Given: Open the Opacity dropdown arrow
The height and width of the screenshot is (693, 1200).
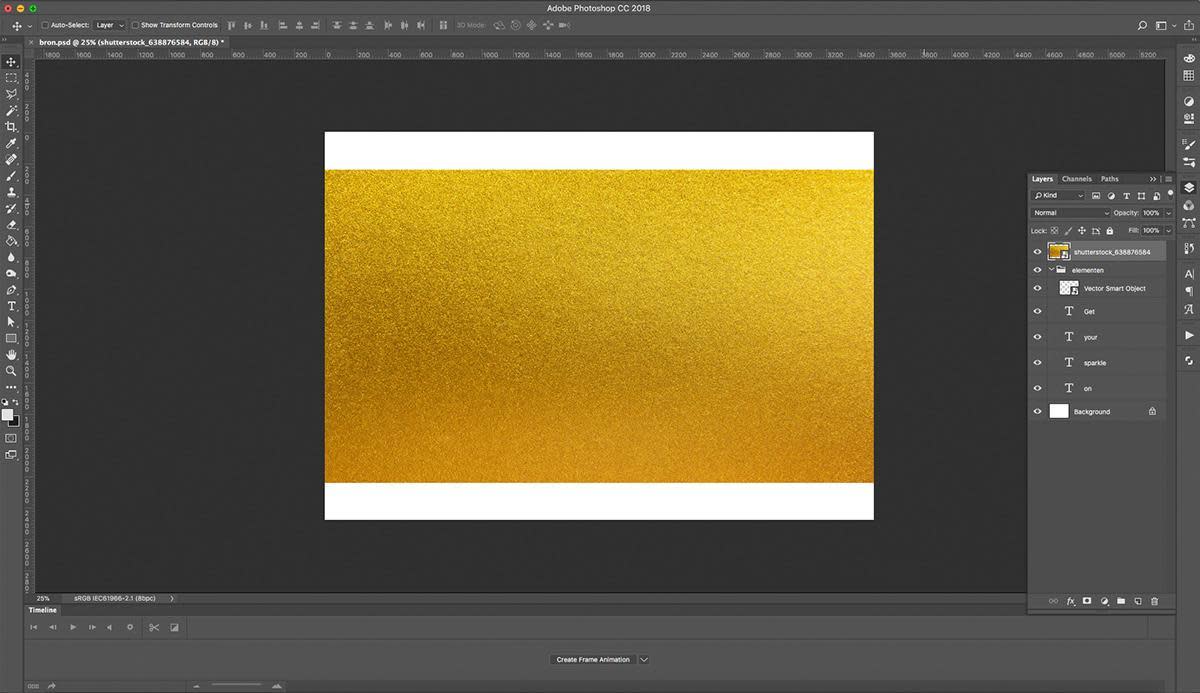Looking at the screenshot, I should click(x=1167, y=212).
